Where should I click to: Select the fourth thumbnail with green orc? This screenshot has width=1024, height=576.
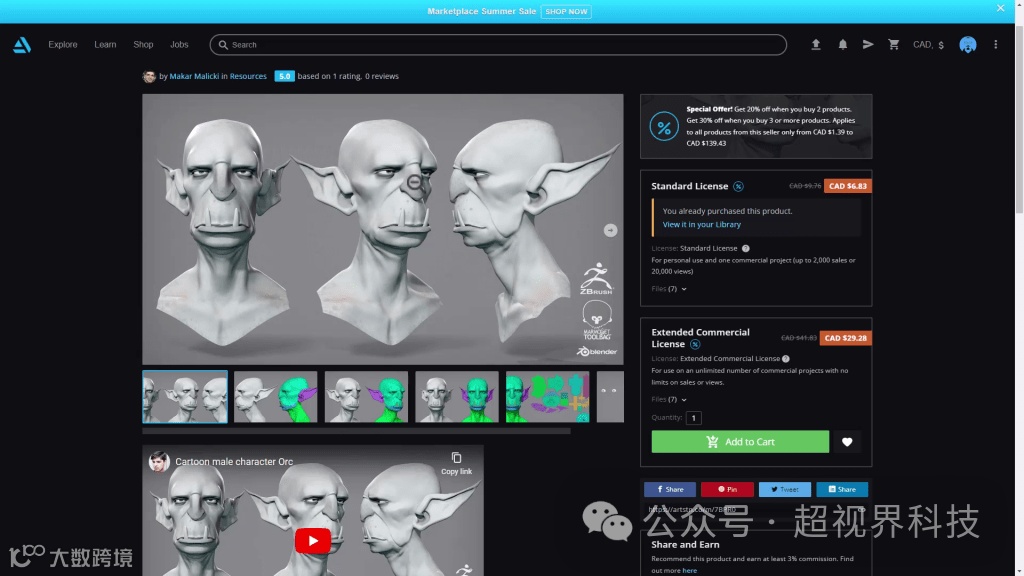tap(456, 396)
